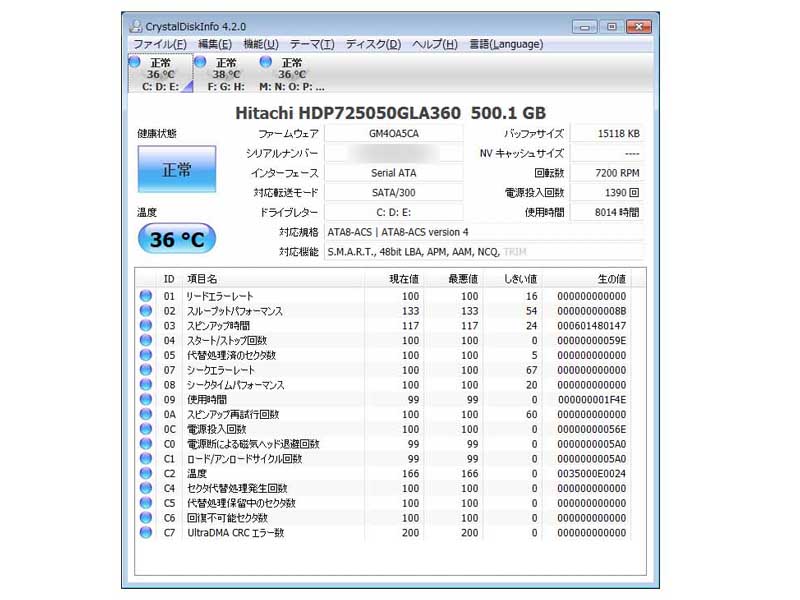Click status orb beside 09 使用時間
The width and height of the screenshot is (800, 600).
[146, 399]
